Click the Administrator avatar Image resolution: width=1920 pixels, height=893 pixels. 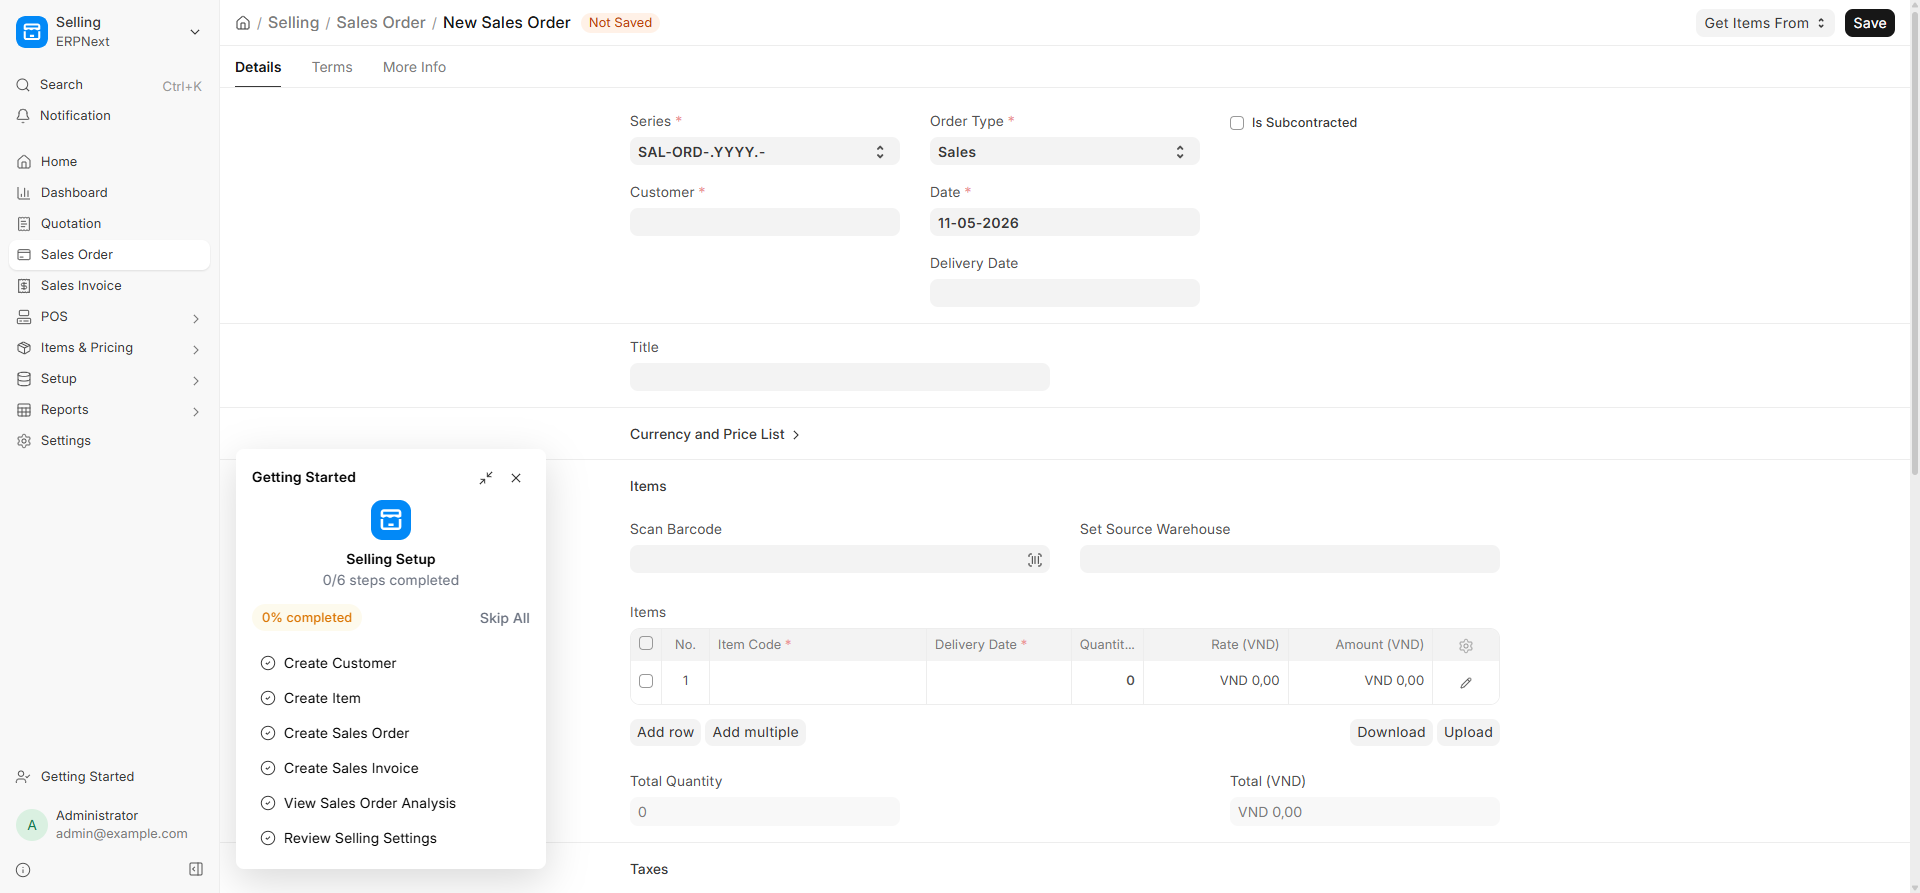click(32, 825)
